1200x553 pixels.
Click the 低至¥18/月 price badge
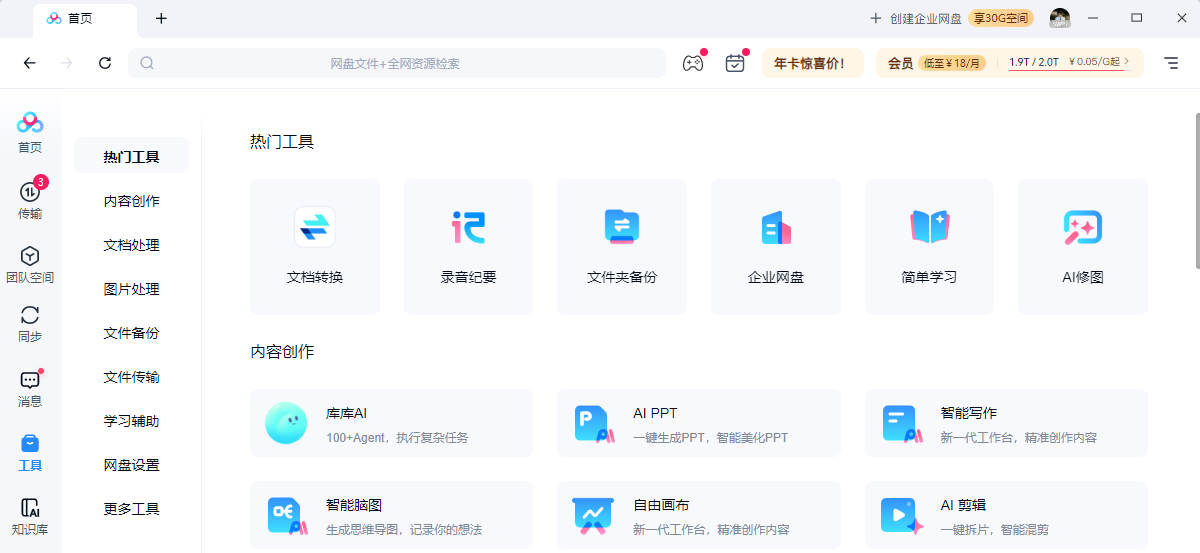point(952,63)
